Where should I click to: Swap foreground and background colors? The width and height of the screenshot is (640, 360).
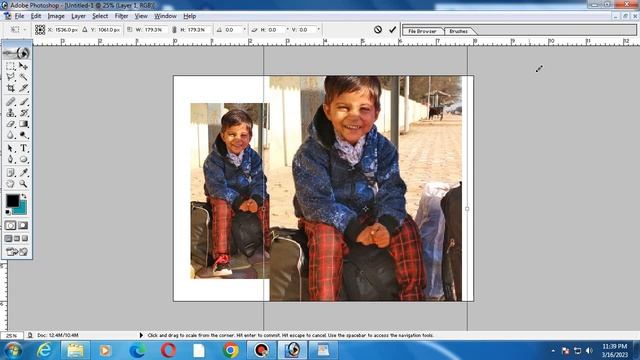click(x=24, y=196)
